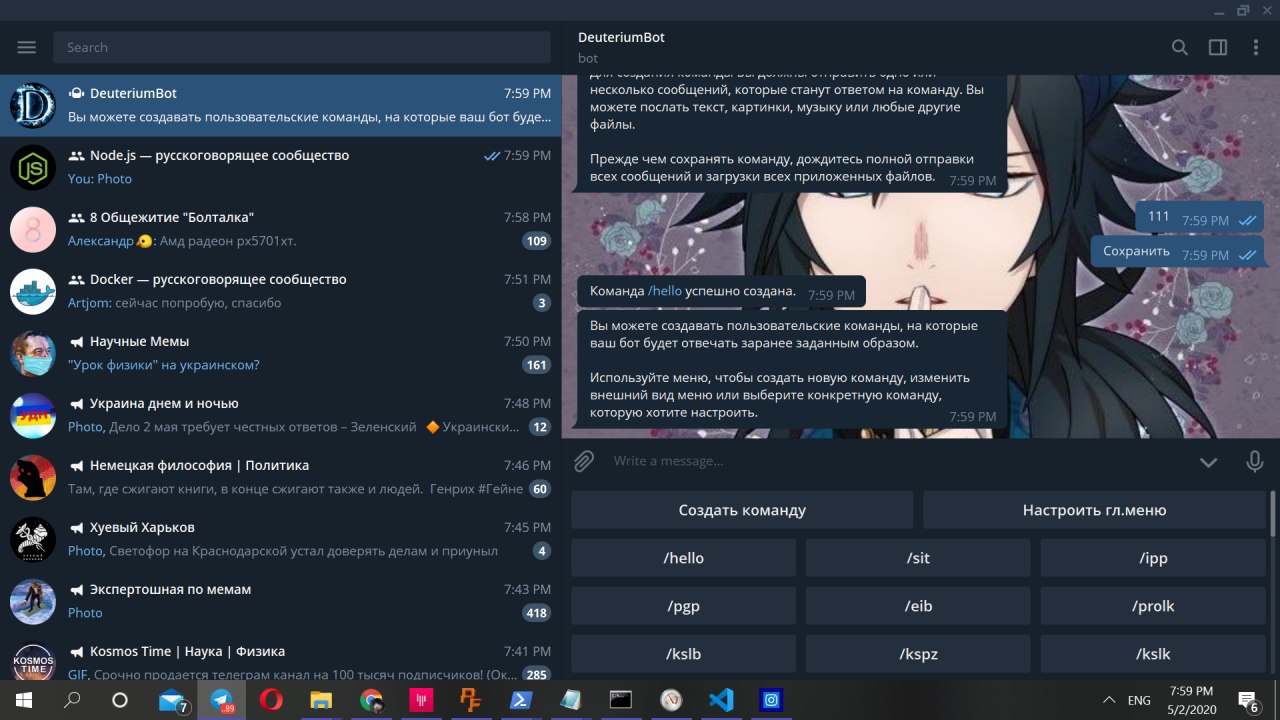This screenshot has height=720, width=1280.
Task: Open PowerShell from taskbar
Action: coord(520,700)
